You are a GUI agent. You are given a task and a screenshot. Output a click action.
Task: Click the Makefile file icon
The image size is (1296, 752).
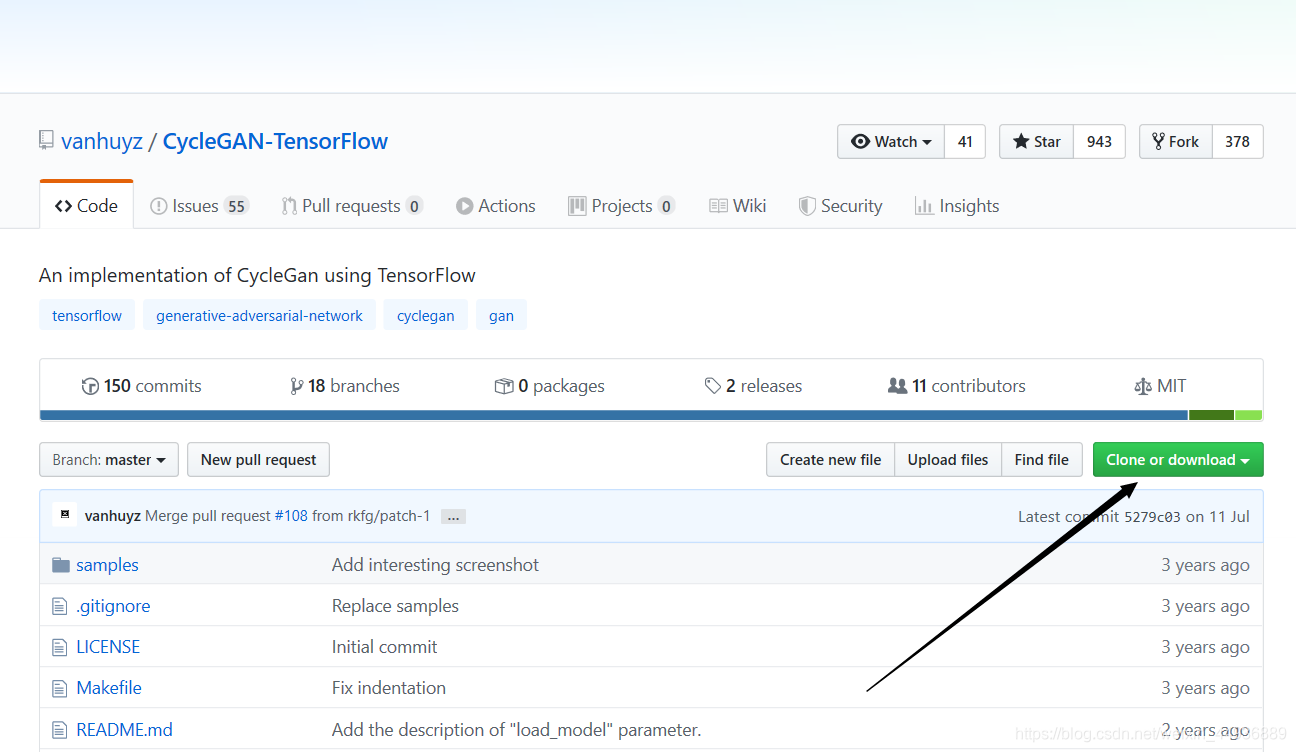coord(60,688)
